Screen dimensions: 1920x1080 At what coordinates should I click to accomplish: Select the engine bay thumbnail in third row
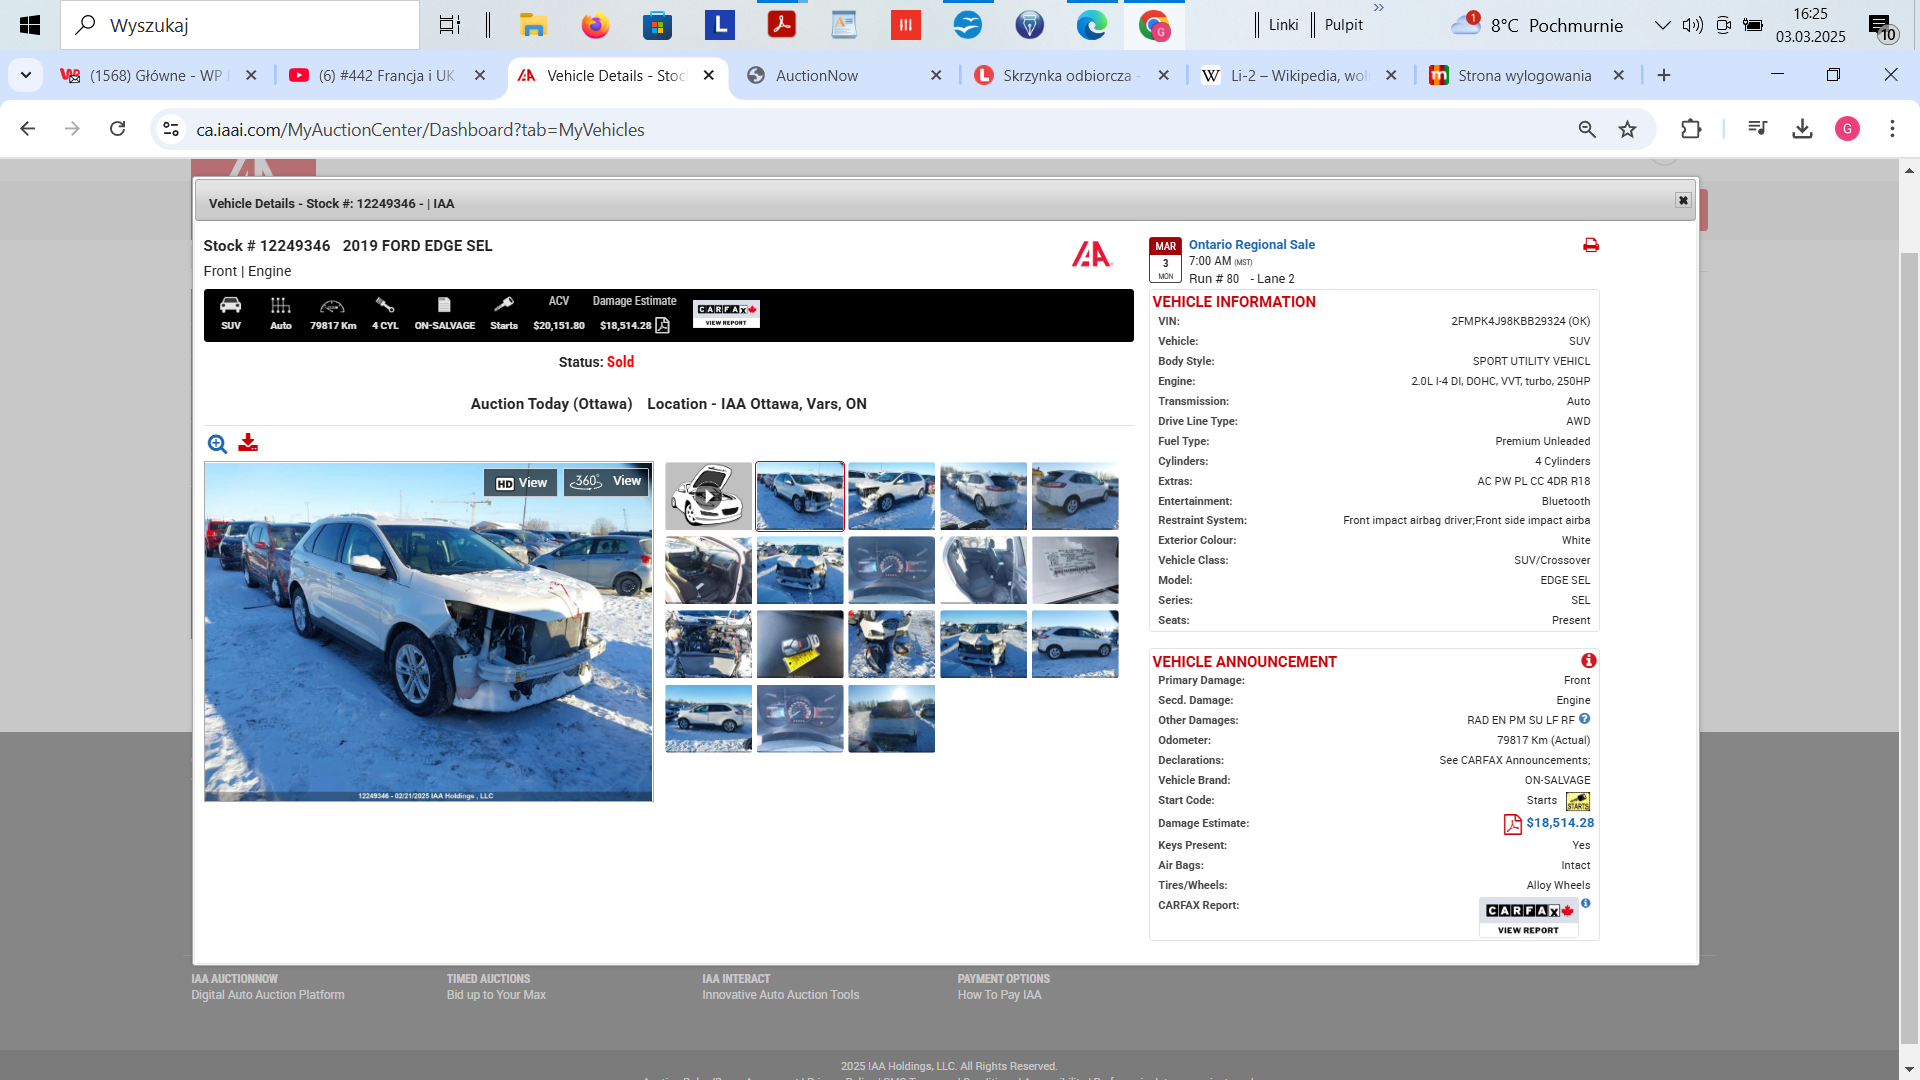click(708, 645)
